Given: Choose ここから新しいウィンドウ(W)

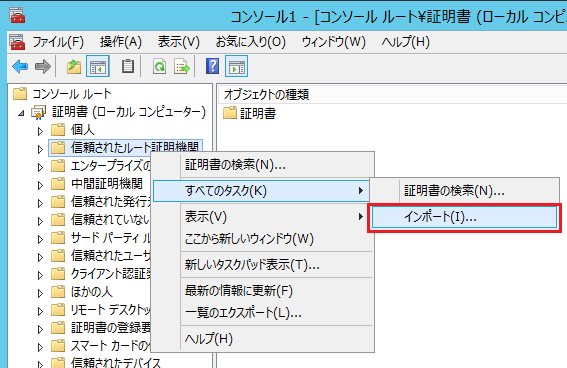Looking at the screenshot, I should (263, 239).
